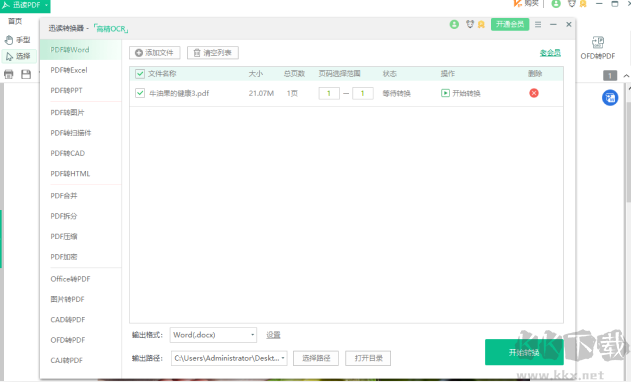The image size is (631, 382).
Task: Uncheck the 牛油果的健康3.pdf checkbox
Action: coord(140,93)
